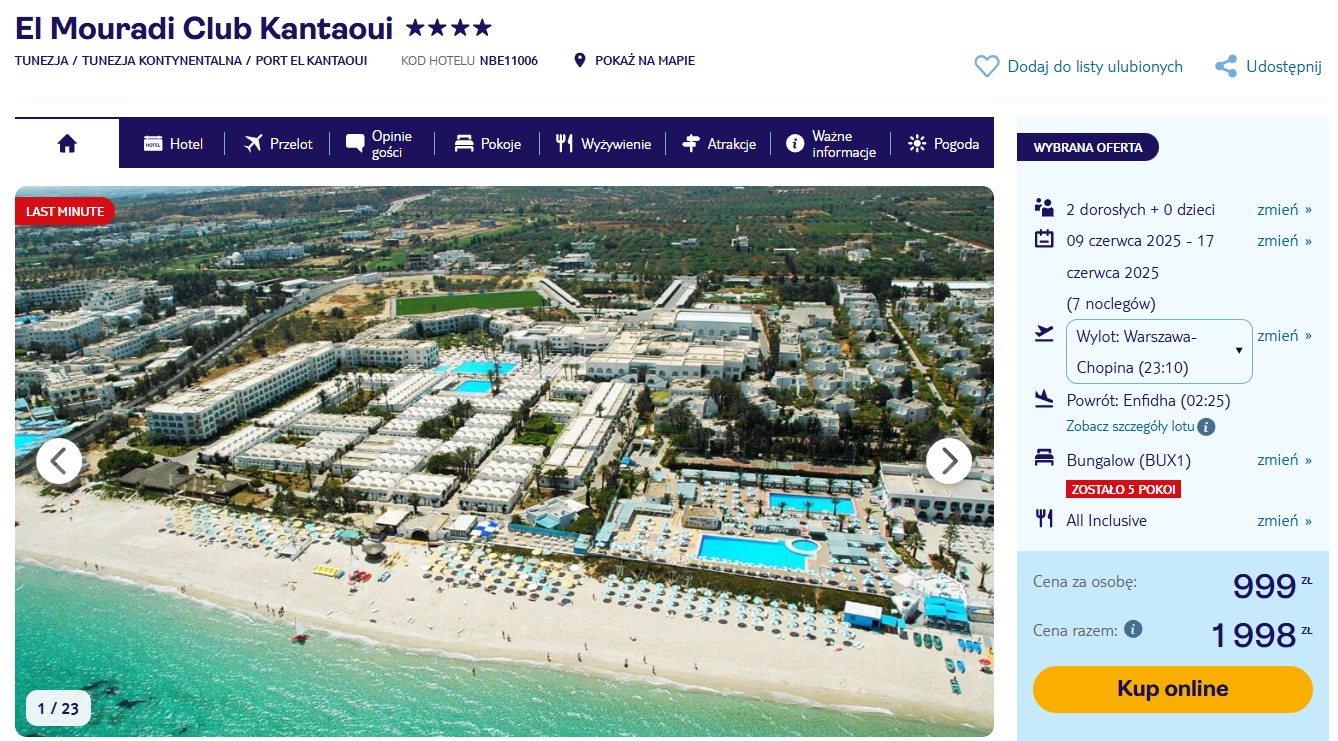Click the home icon tab

(67, 144)
